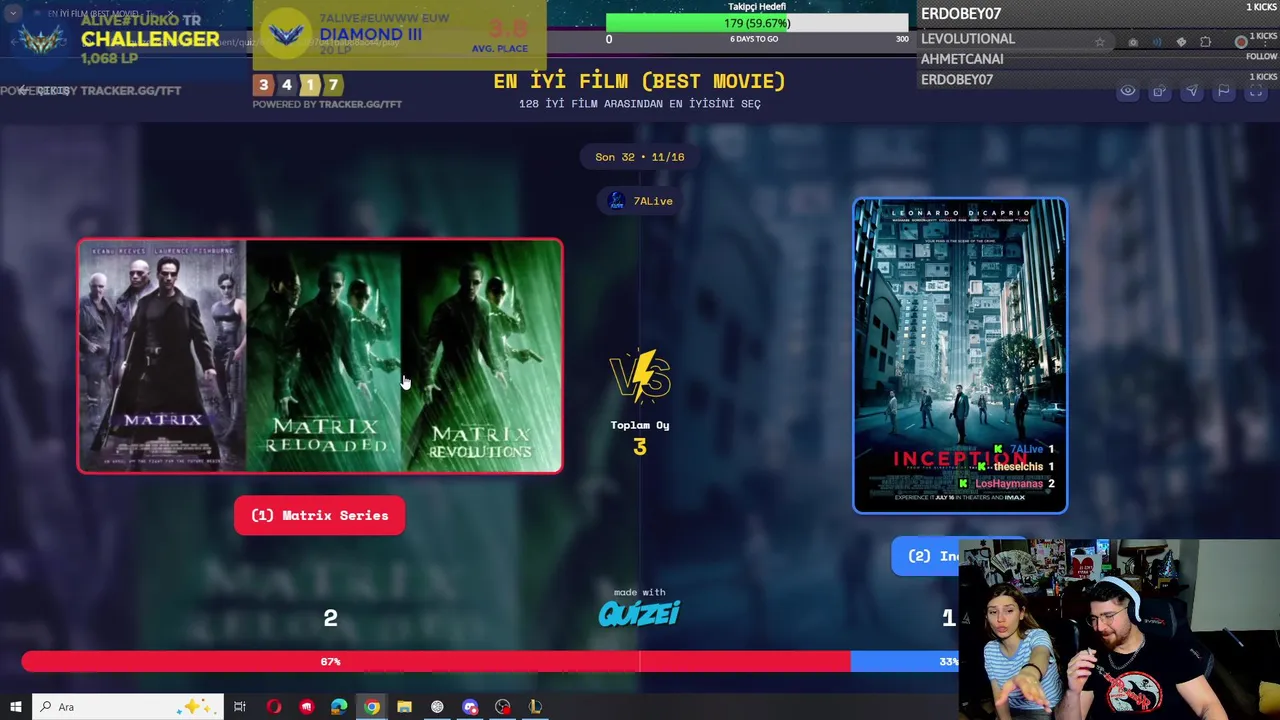
Task: Open the white round app icon on taskbar
Action: click(x=437, y=707)
